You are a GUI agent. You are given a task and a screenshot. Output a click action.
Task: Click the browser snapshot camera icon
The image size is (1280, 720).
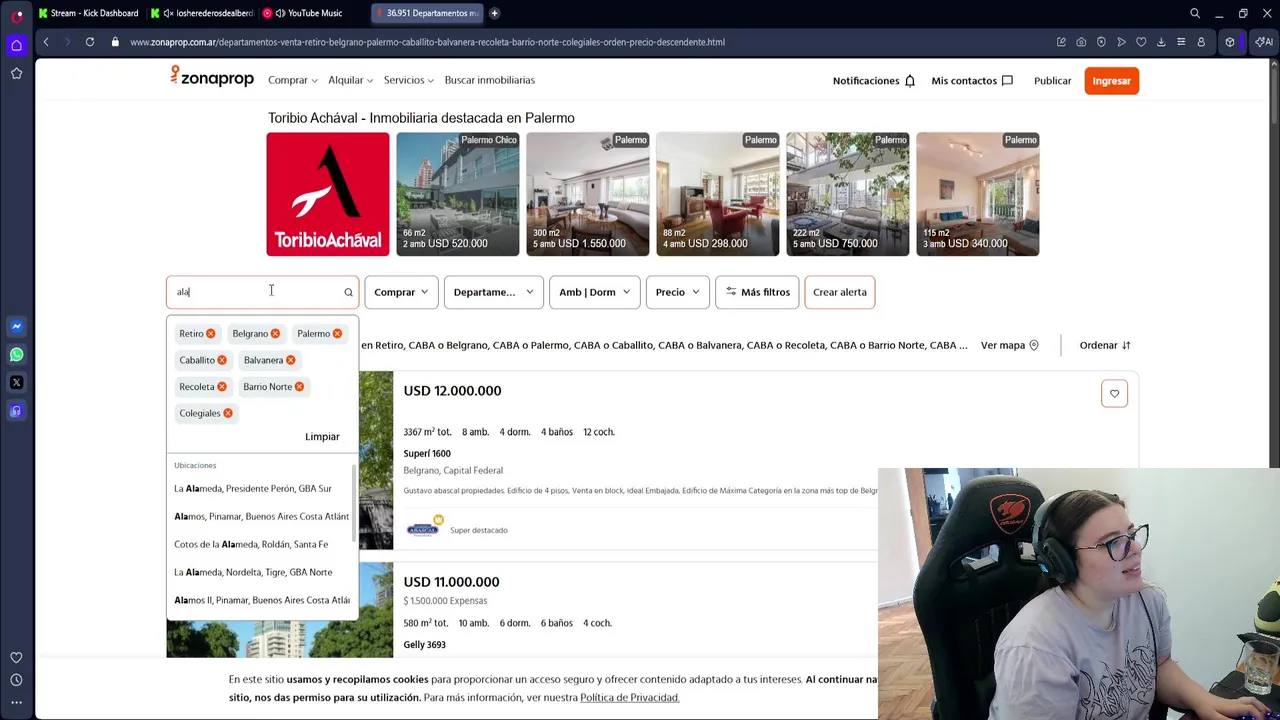pos(1081,42)
